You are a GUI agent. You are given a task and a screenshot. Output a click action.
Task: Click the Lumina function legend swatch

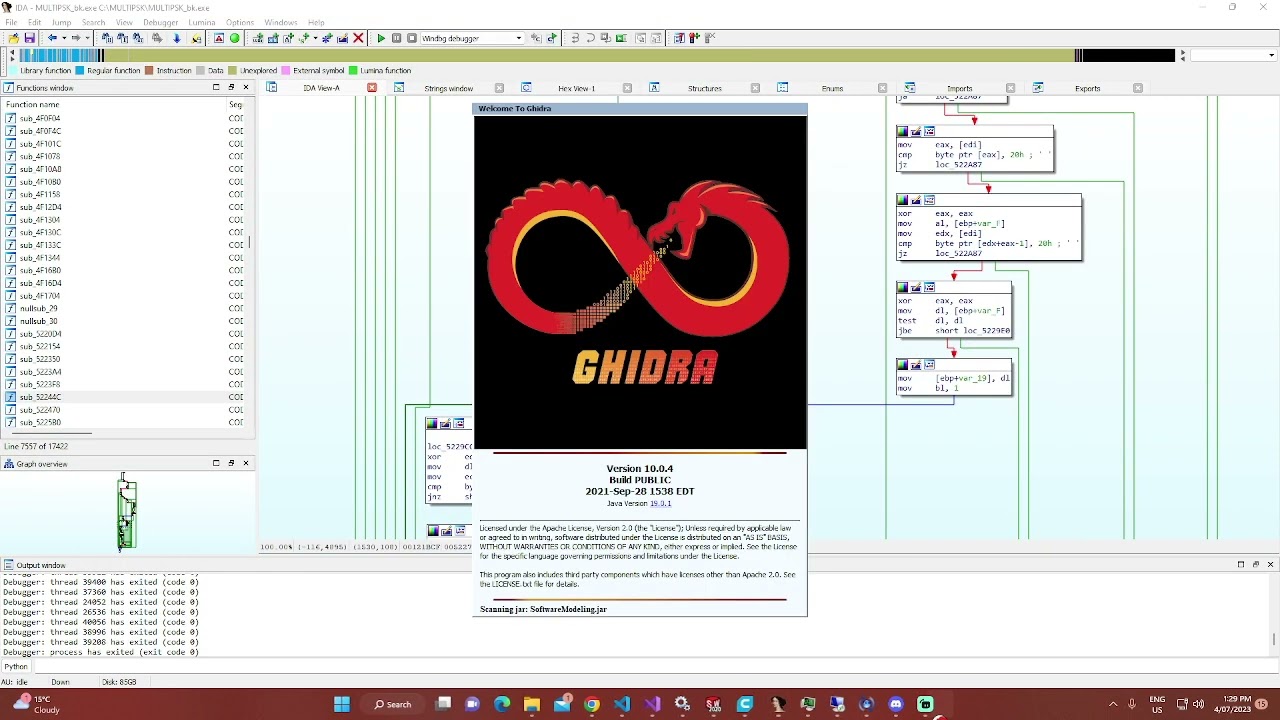353,71
